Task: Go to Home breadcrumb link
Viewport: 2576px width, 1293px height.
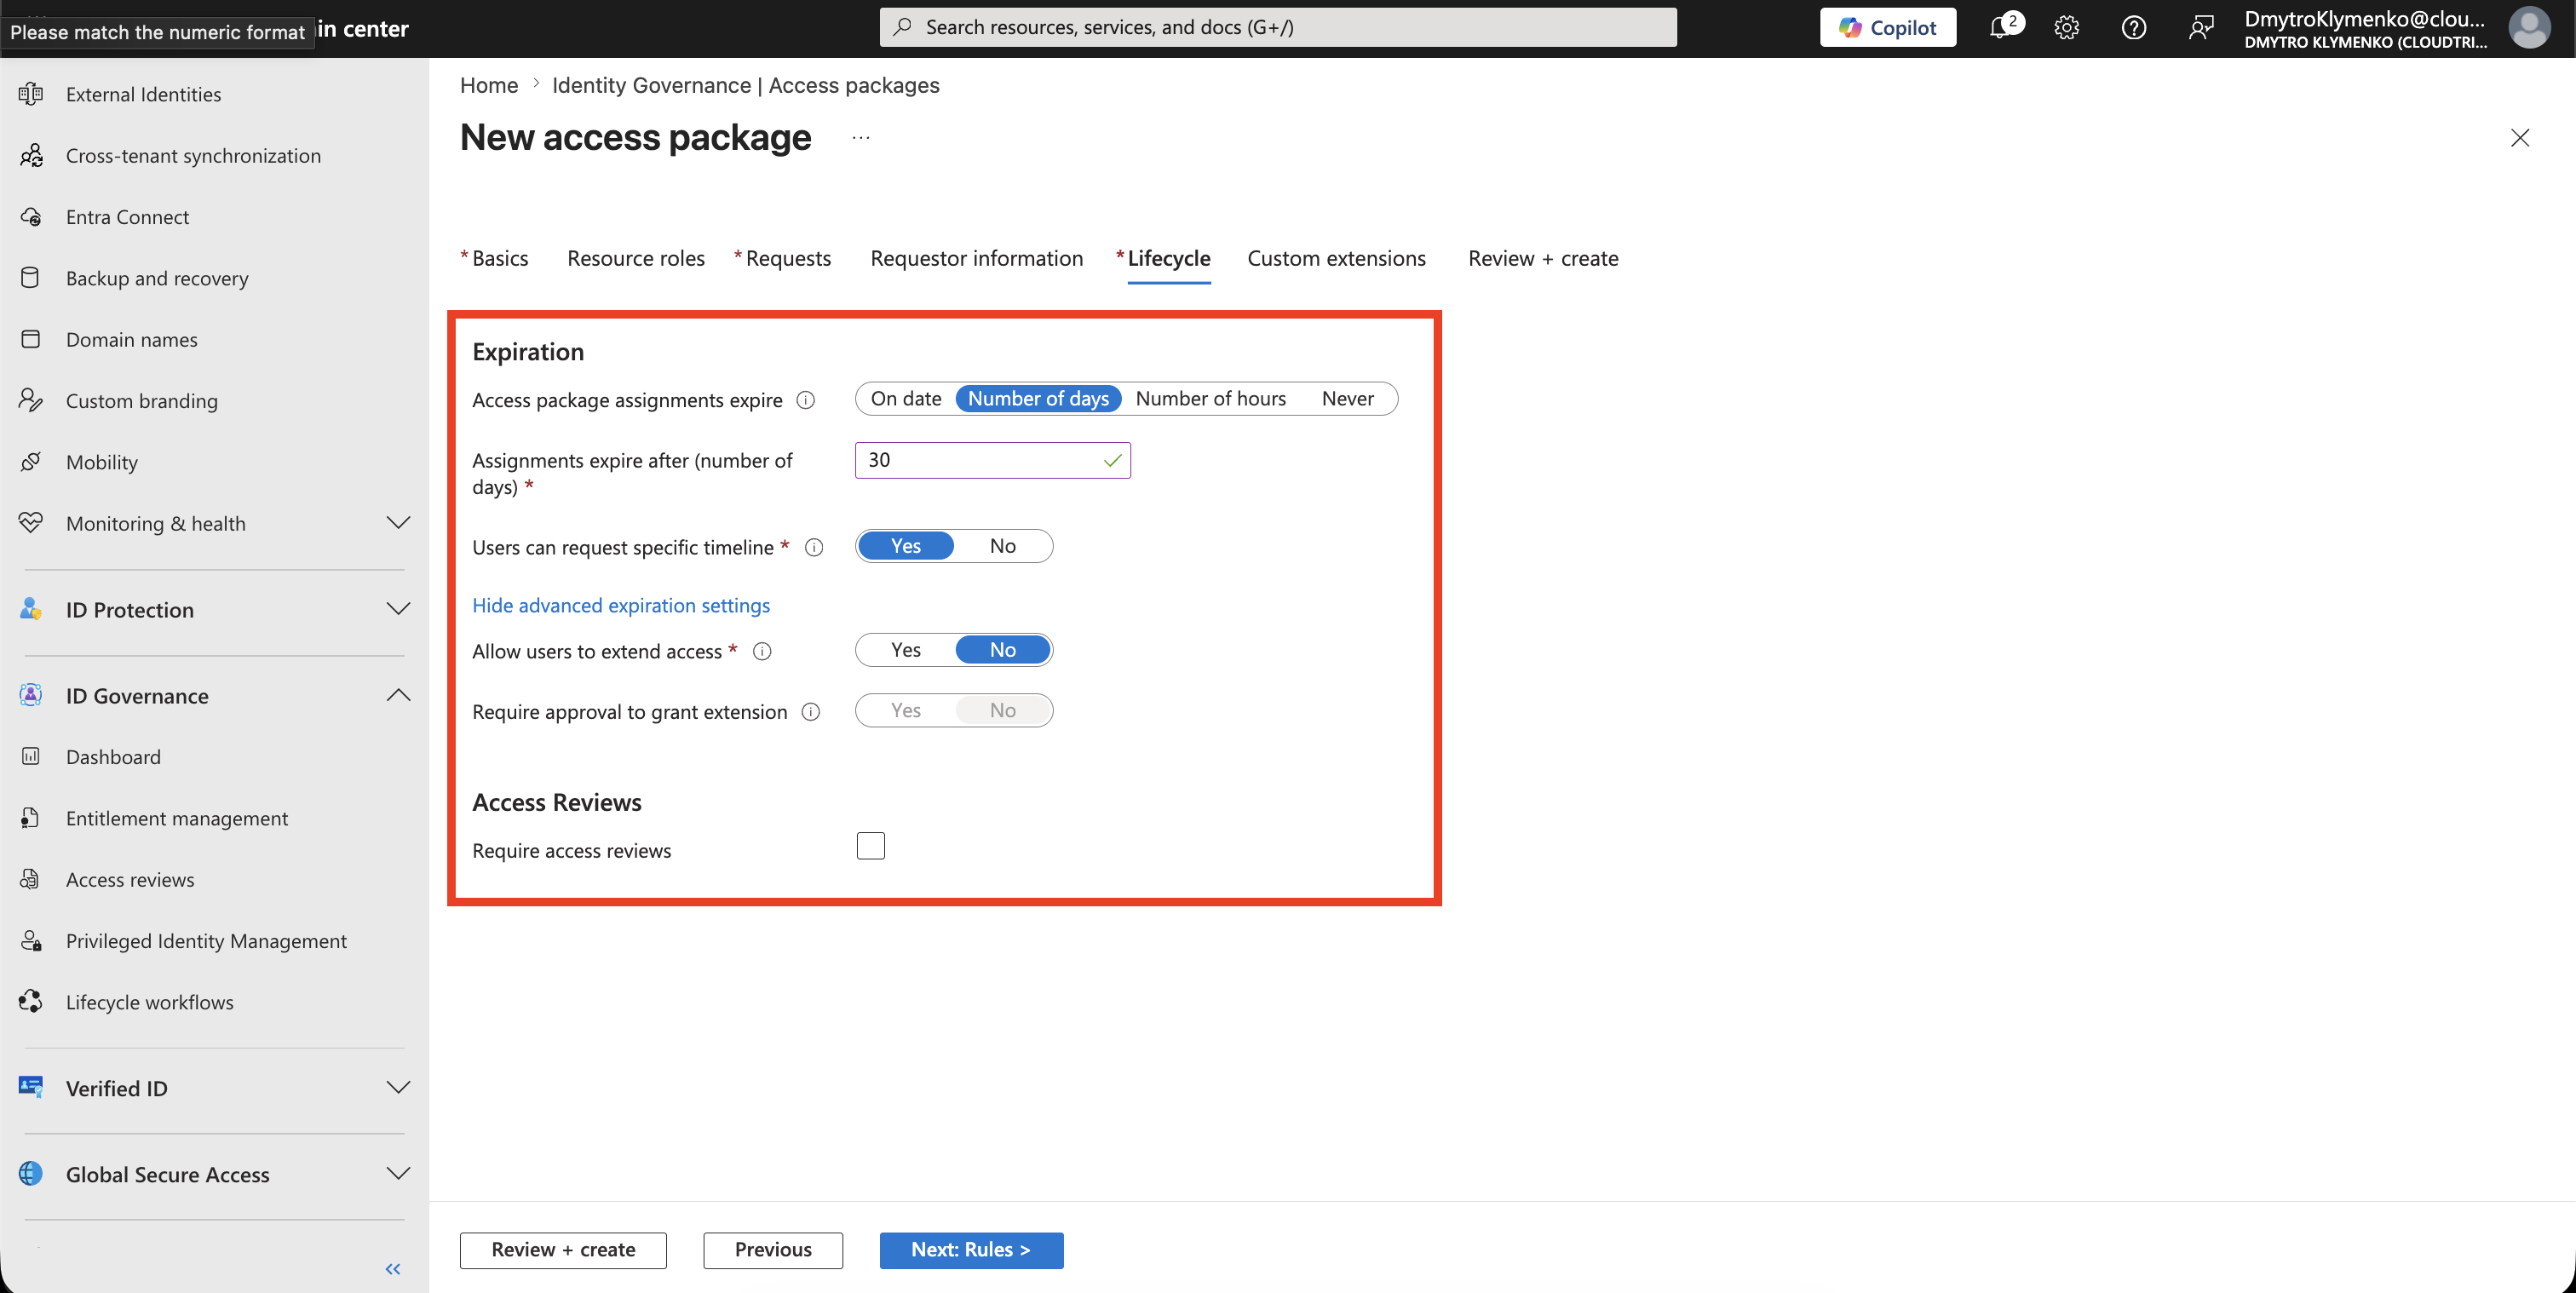Action: click(x=489, y=85)
